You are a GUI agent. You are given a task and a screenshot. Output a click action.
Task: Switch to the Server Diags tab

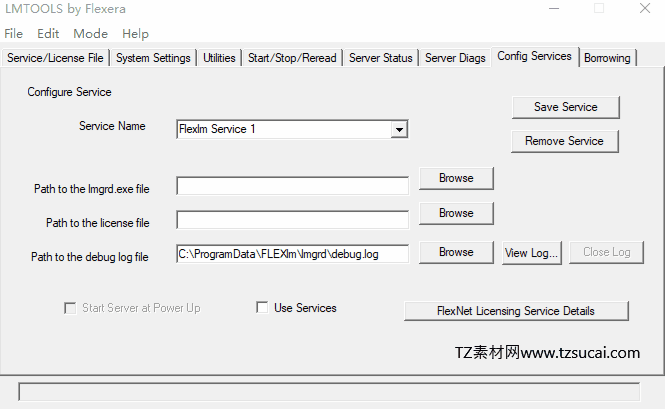tap(455, 58)
